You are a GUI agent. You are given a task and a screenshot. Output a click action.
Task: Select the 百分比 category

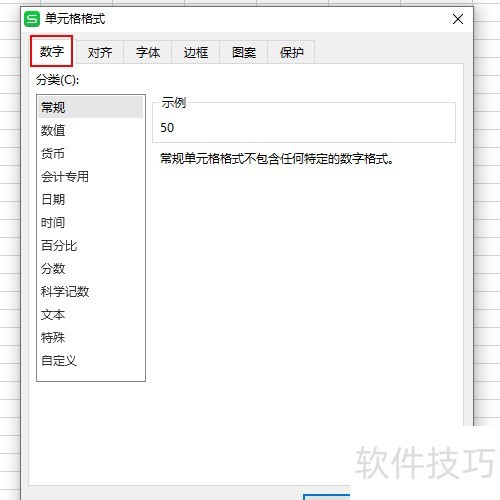(x=91, y=246)
